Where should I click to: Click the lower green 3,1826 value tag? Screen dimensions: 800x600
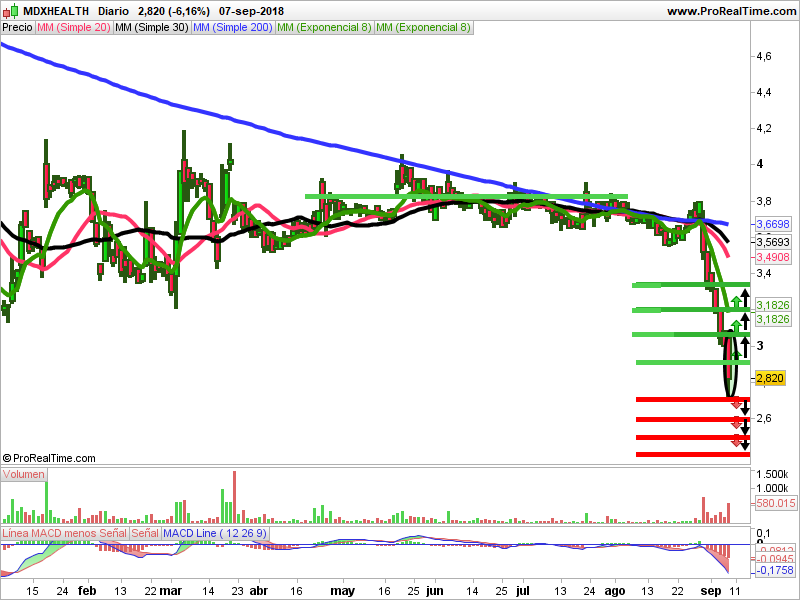point(773,319)
